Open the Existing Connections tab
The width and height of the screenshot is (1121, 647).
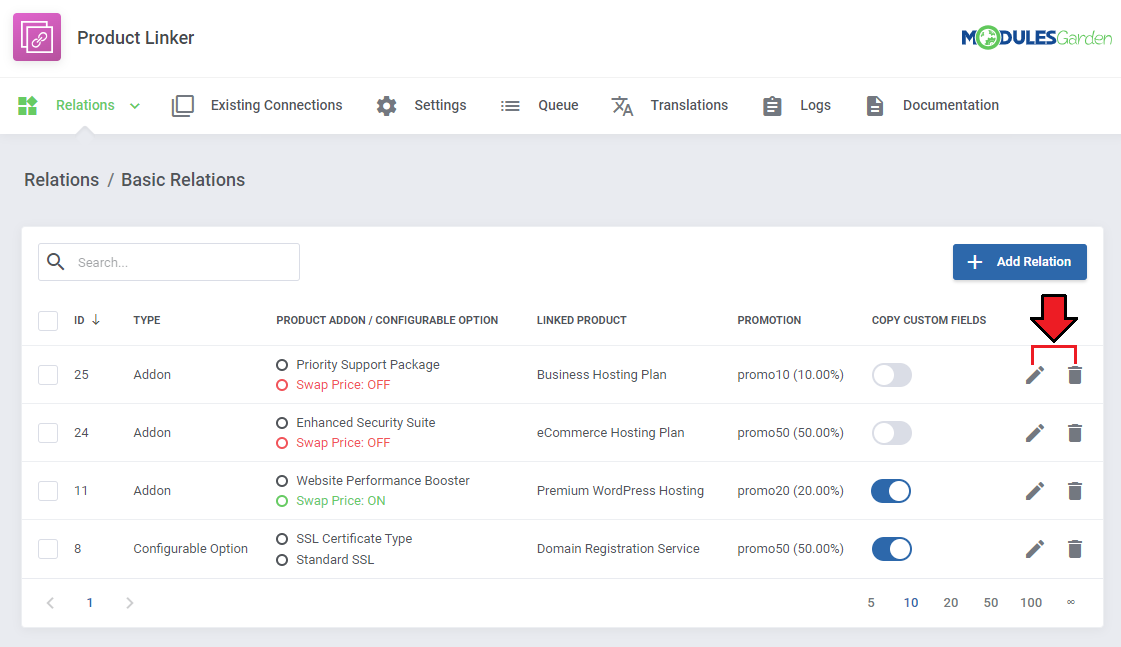click(276, 105)
